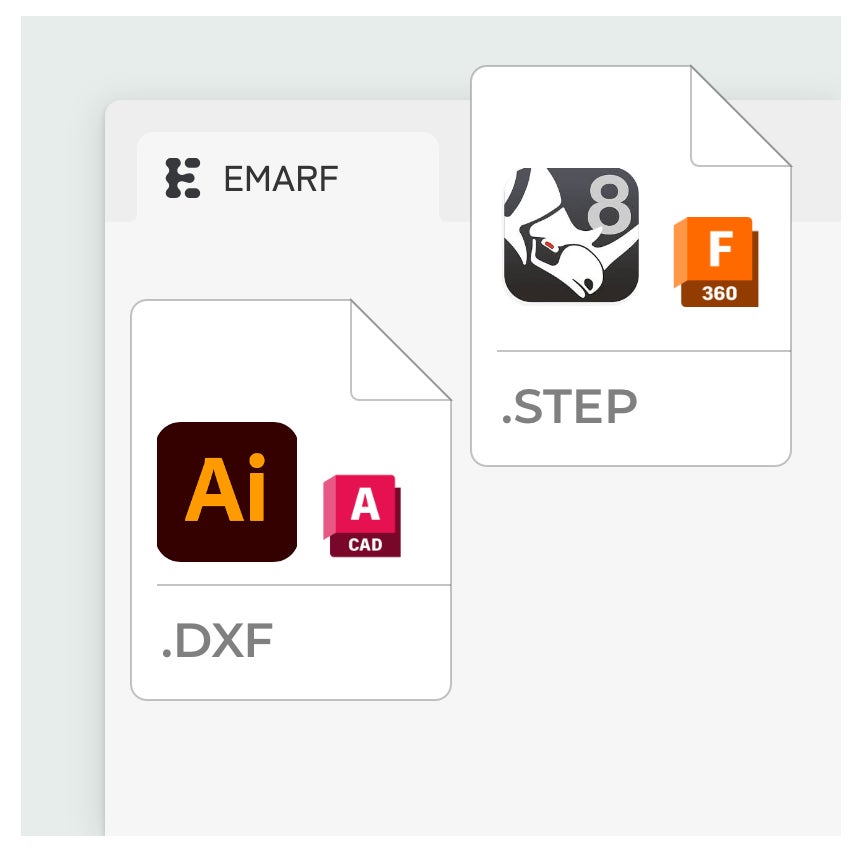This screenshot has width=862, height=858.
Task: Click the Rhino 8 icon
Action: point(571,235)
